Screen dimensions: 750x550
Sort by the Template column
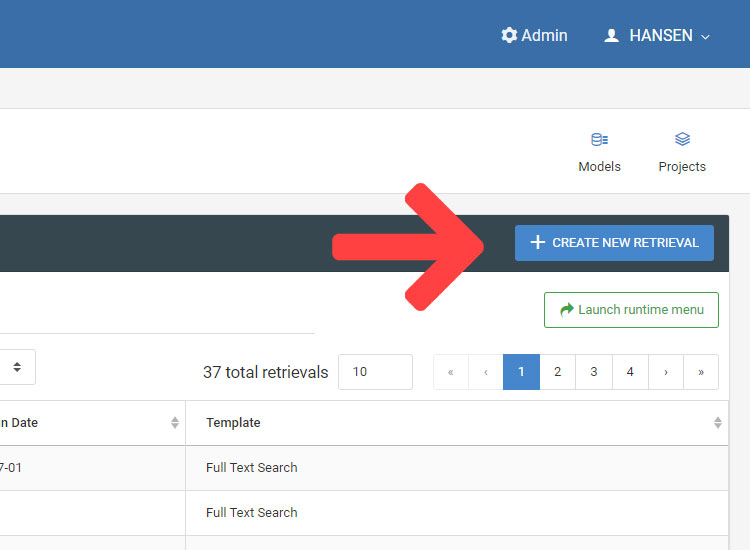(x=717, y=423)
